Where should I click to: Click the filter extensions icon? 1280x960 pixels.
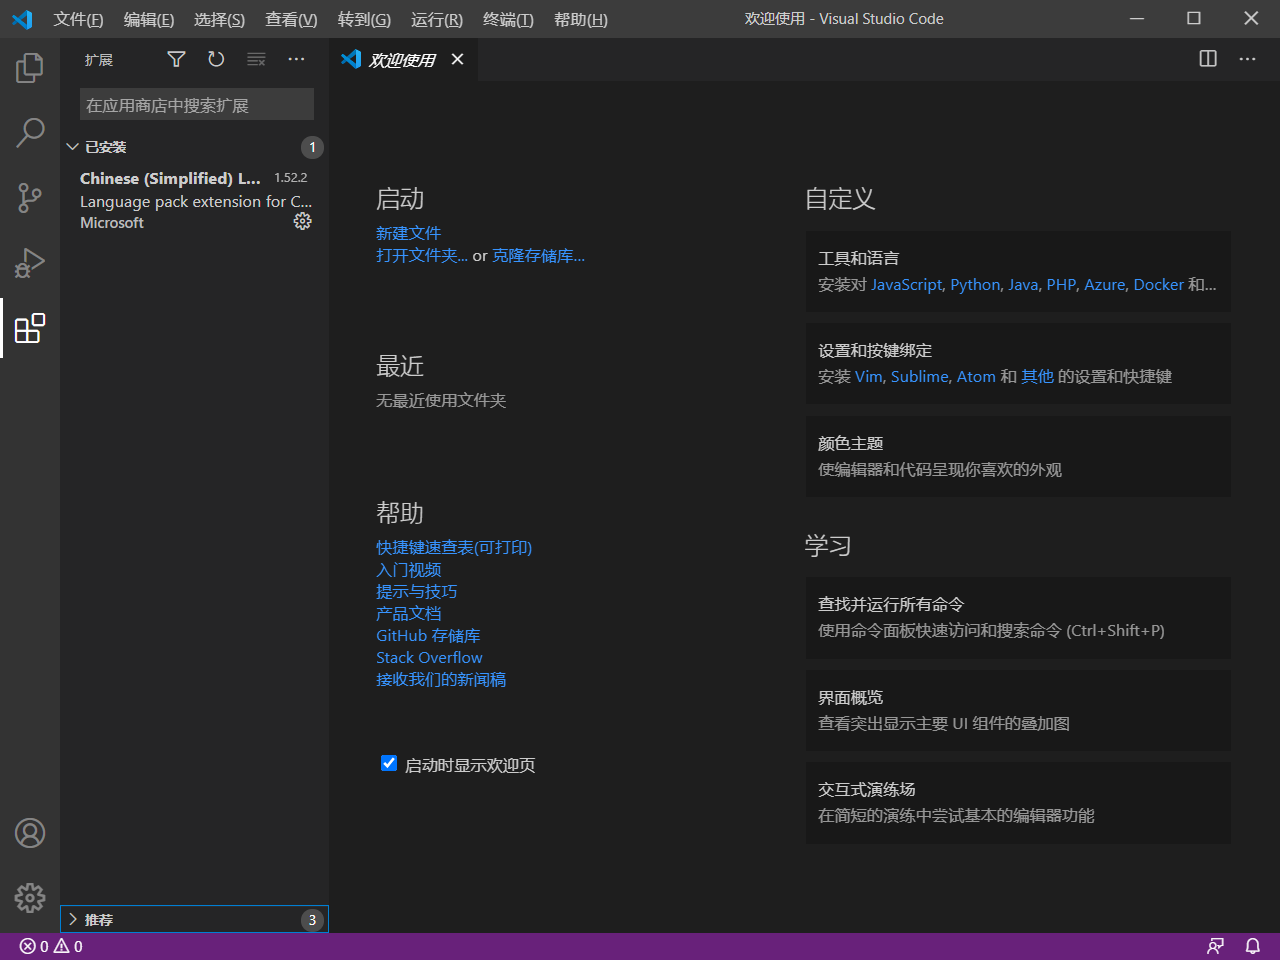click(x=176, y=59)
